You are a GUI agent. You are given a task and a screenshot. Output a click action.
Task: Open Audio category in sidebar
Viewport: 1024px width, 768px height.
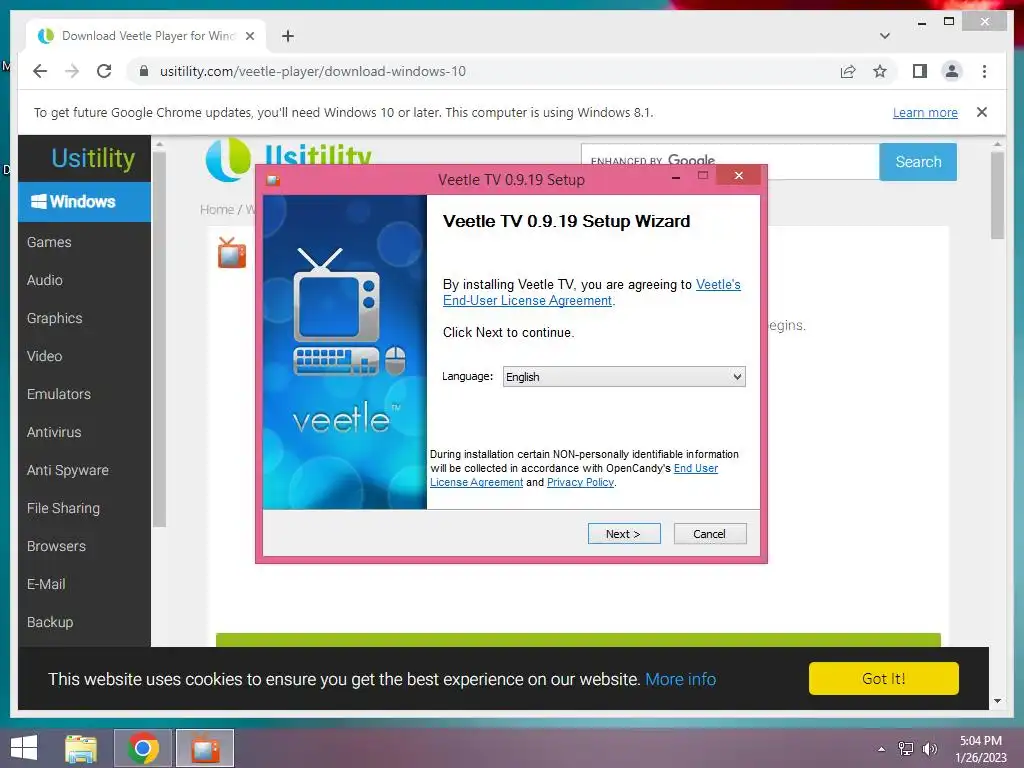(x=44, y=280)
